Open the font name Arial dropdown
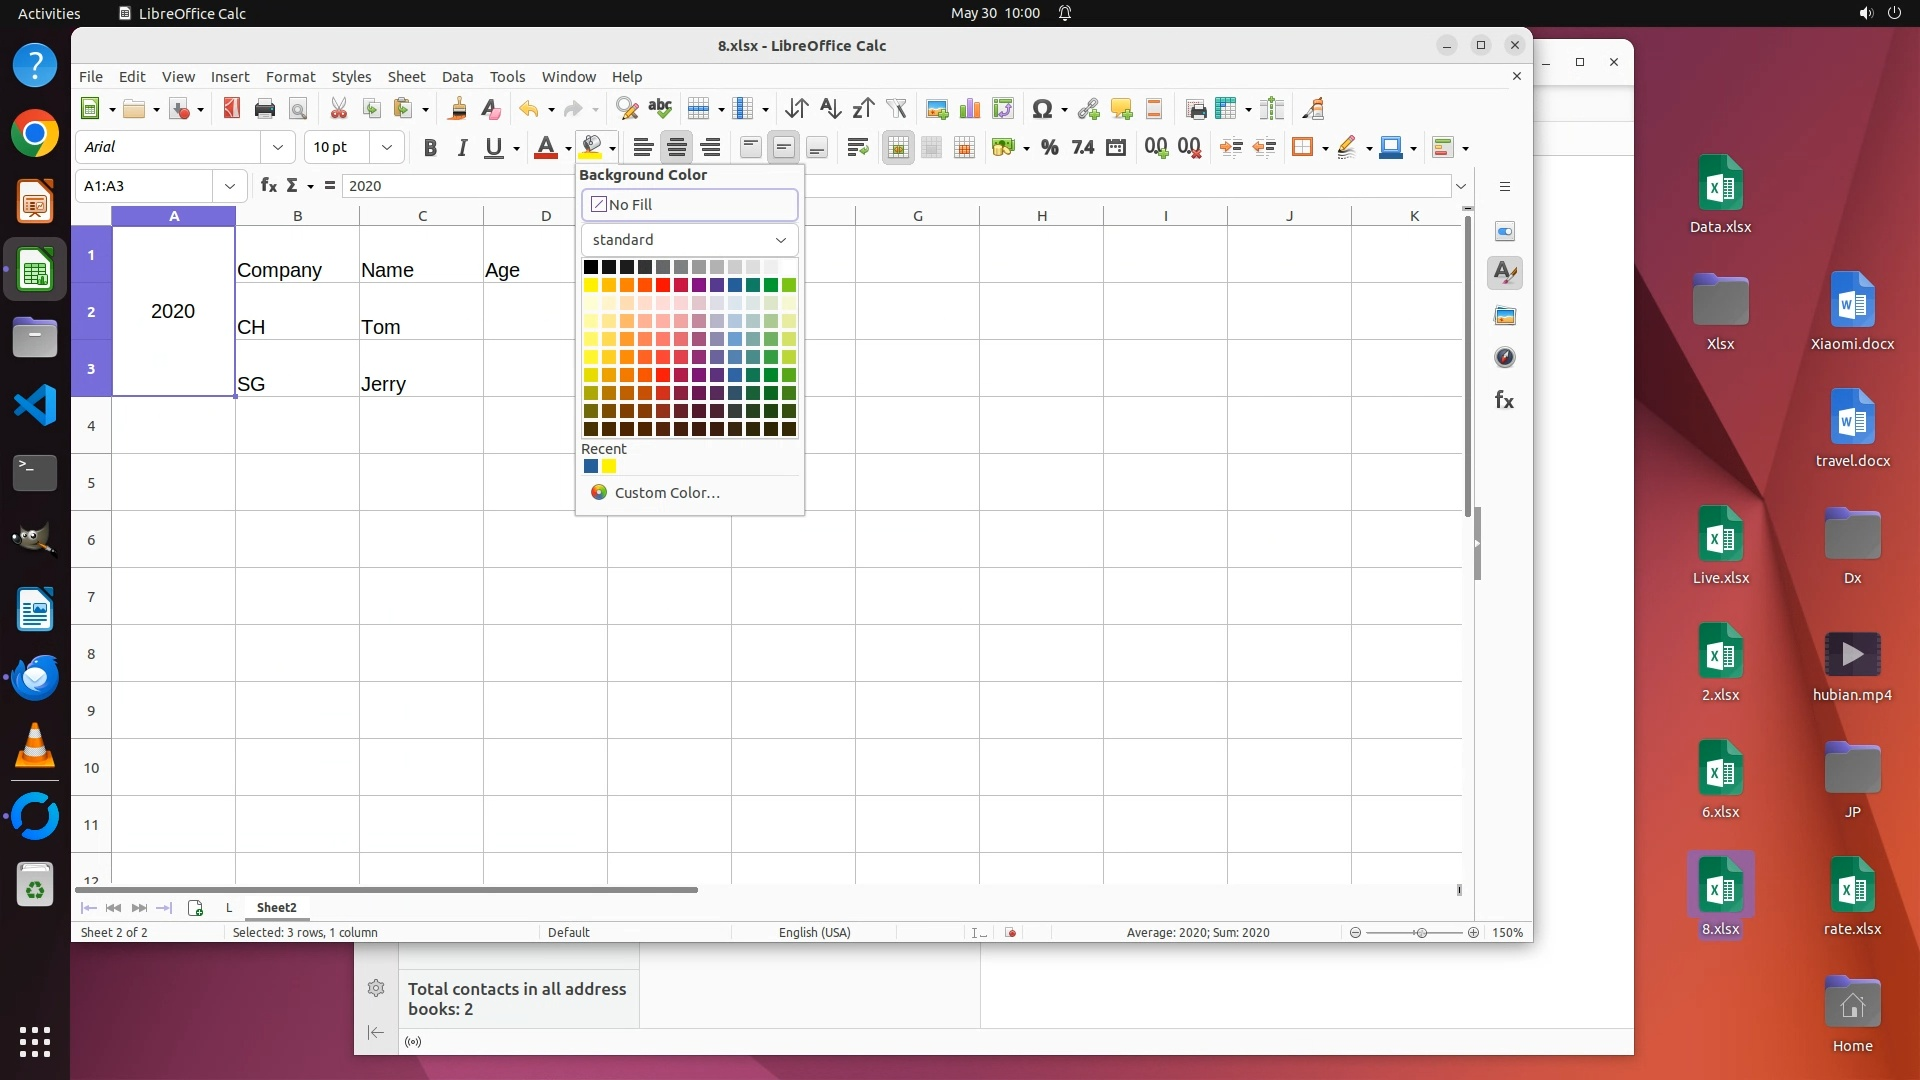The height and width of the screenshot is (1080, 1920). click(x=277, y=148)
